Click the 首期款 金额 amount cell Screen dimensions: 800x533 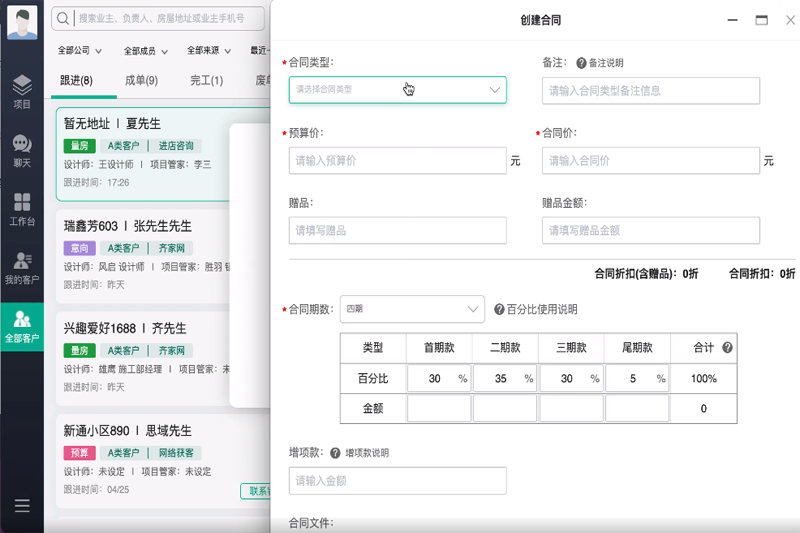(439, 409)
